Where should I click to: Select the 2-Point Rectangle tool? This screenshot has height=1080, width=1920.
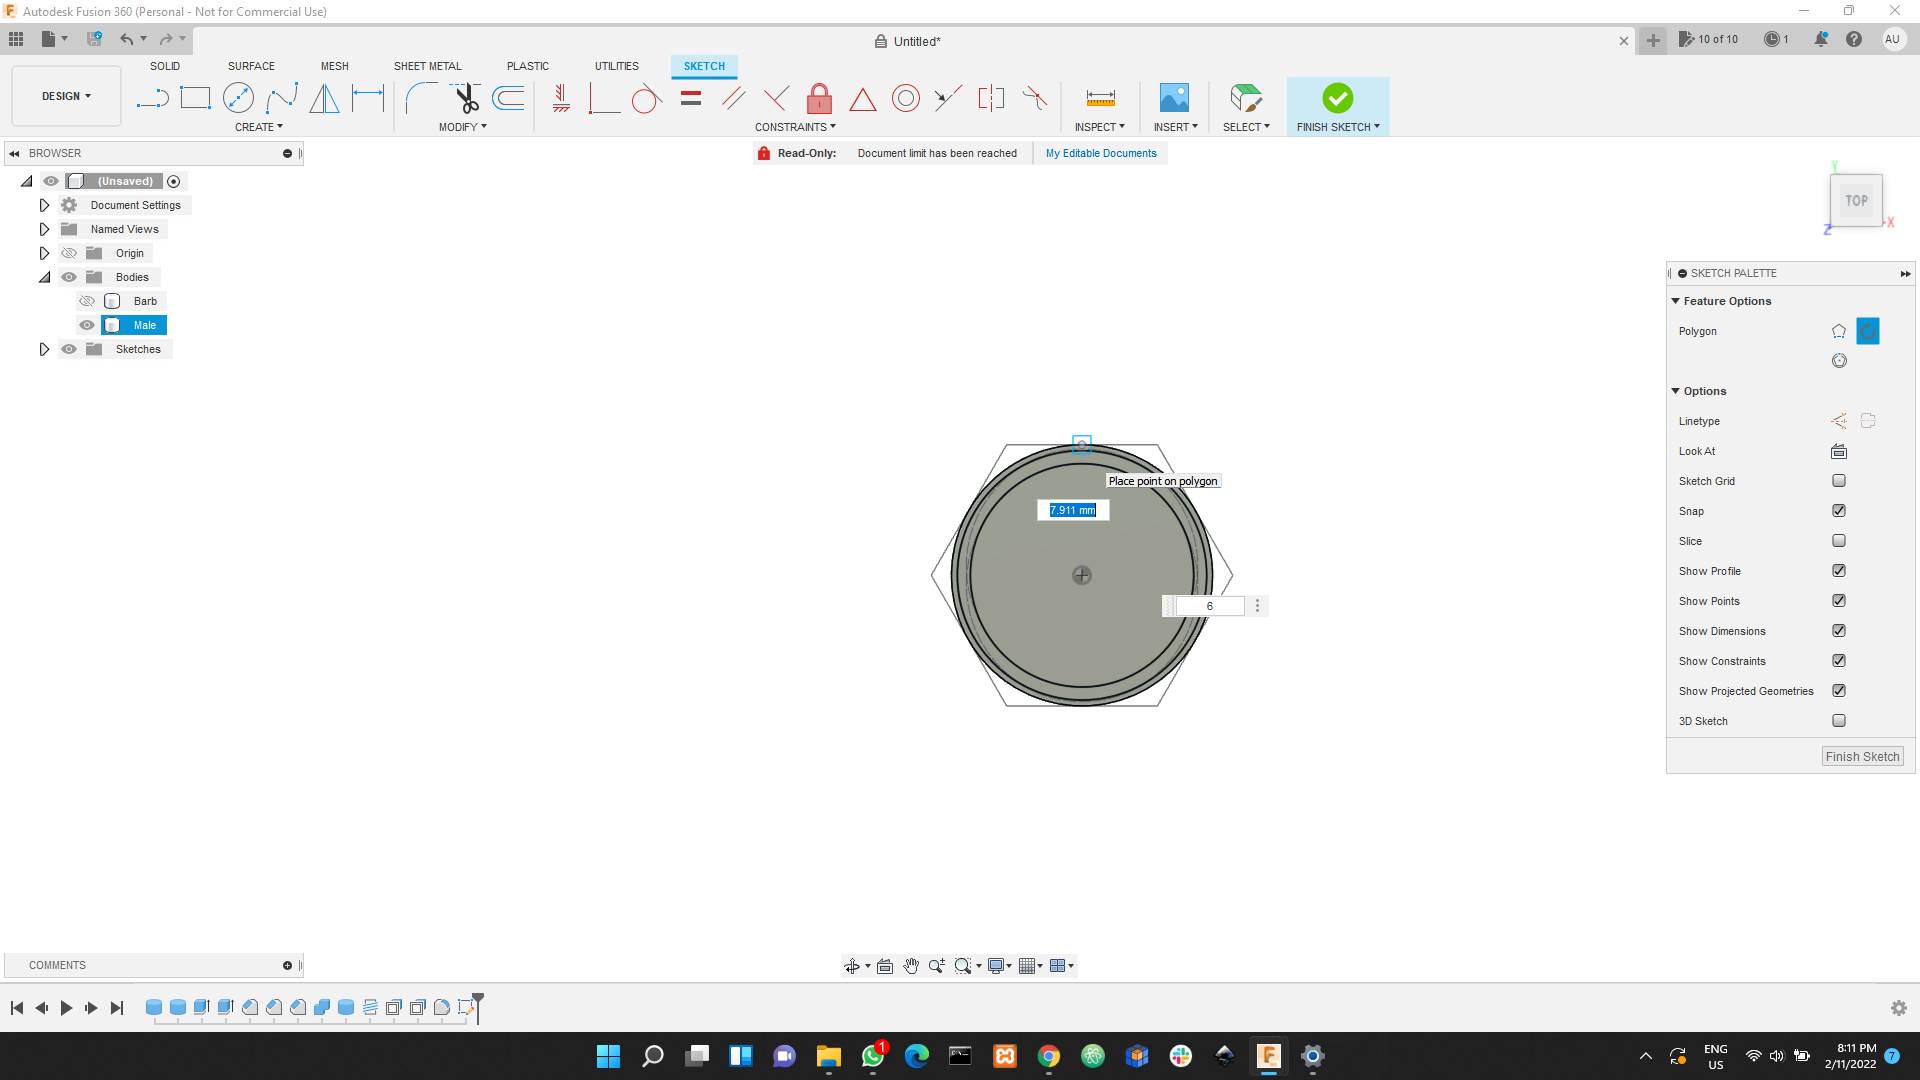tap(195, 98)
